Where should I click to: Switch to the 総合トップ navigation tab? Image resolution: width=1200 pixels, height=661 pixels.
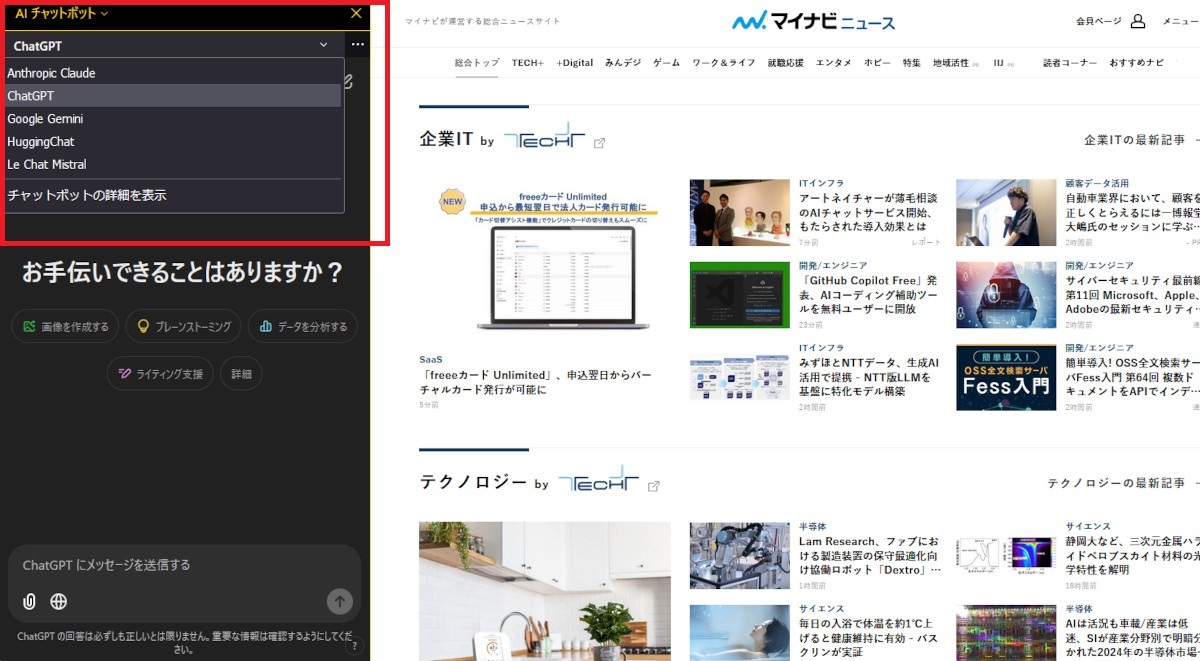pos(477,63)
